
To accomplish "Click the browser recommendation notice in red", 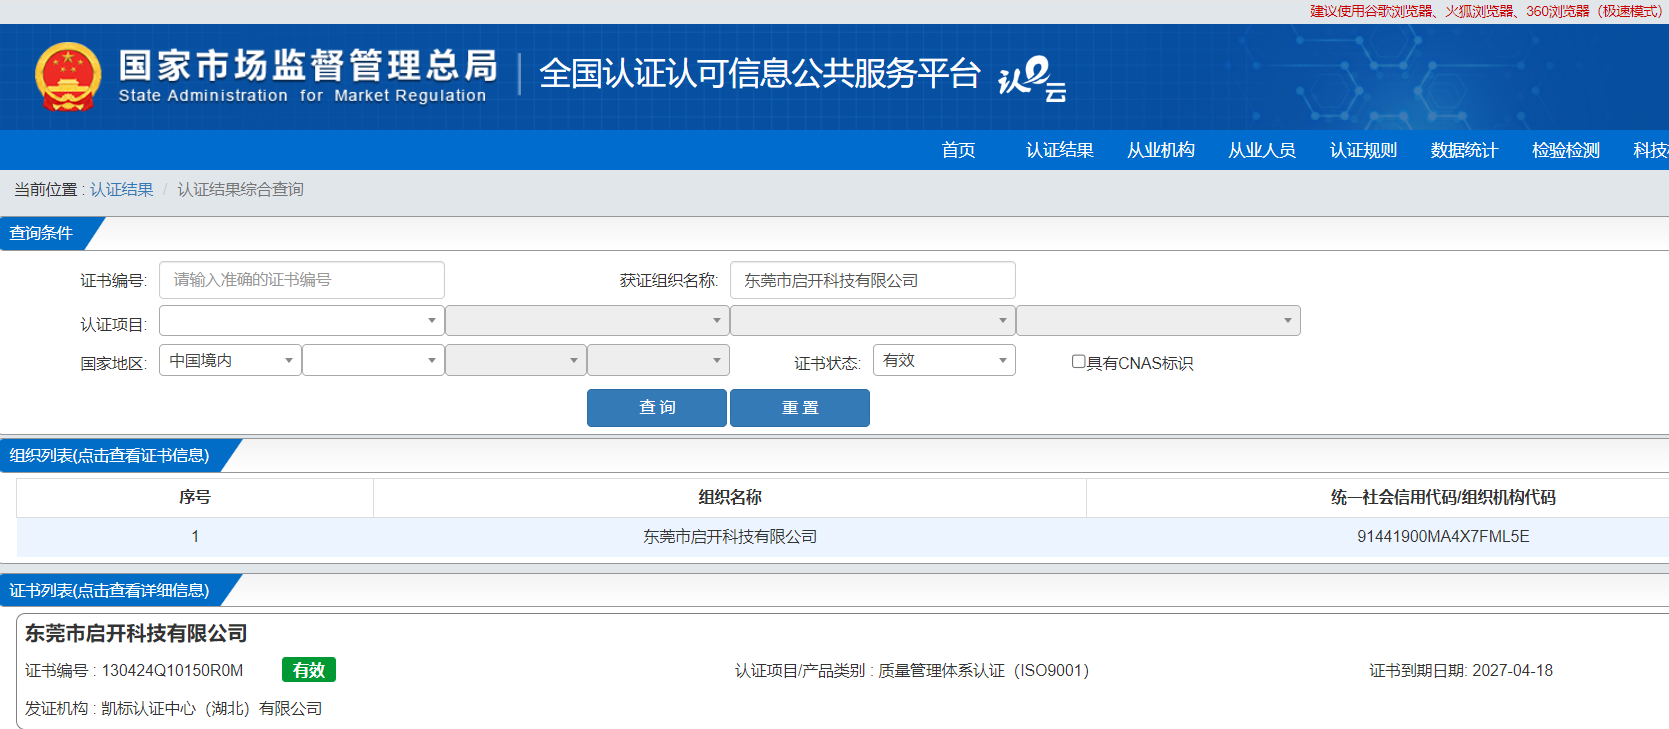I will tap(1486, 11).
